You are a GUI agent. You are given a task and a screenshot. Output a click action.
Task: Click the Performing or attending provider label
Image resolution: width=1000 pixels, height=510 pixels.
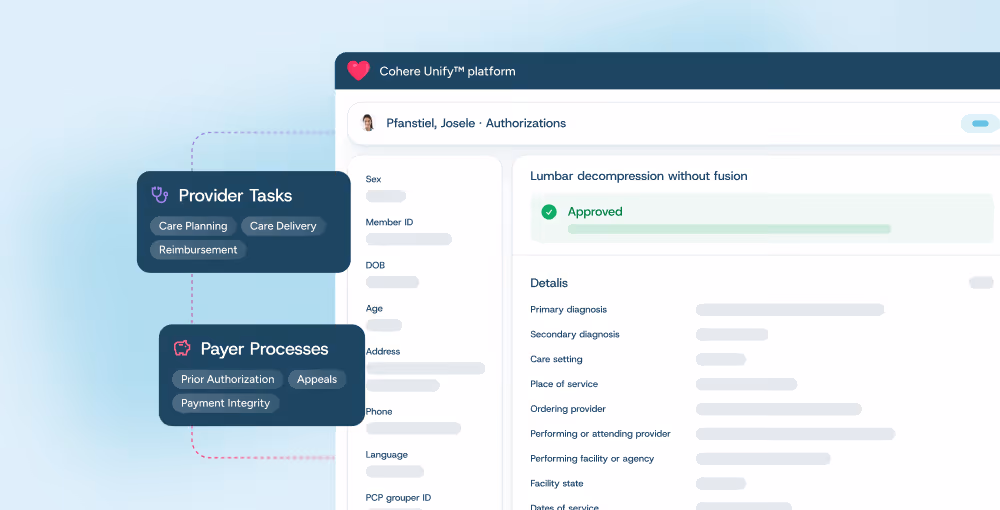click(x=600, y=434)
